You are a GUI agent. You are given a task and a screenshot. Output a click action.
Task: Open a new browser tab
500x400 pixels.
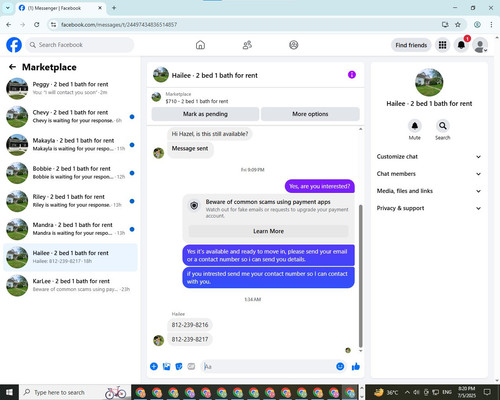point(114,8)
